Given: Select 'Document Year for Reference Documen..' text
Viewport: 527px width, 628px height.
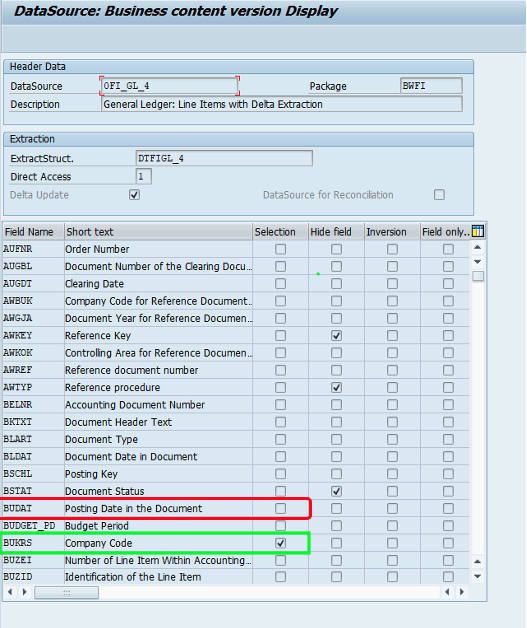Looking at the screenshot, I should pos(159,318).
